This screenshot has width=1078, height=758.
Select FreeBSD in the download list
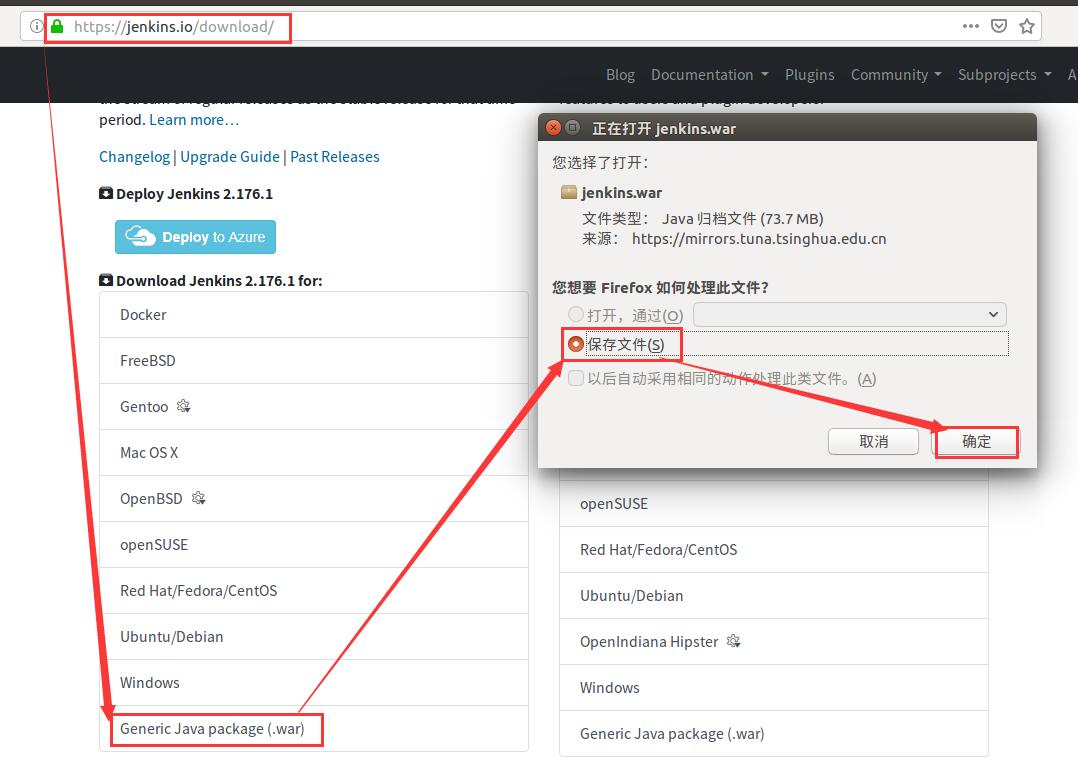click(314, 361)
